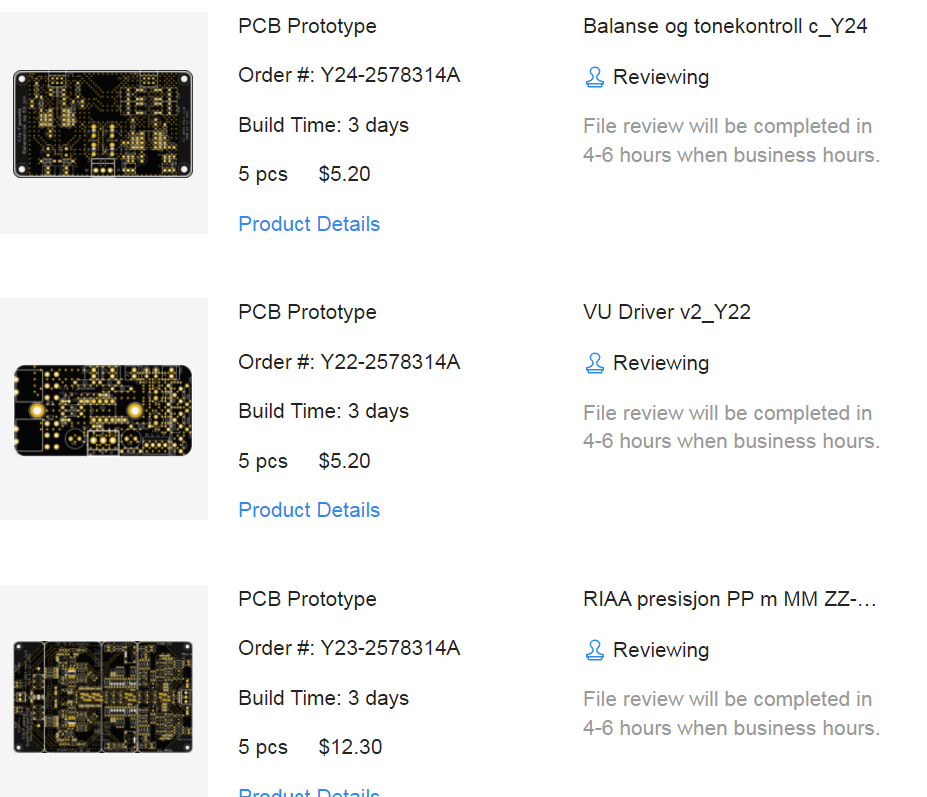Click the PCB Prototype title of order Y22
The width and height of the screenshot is (927, 797).
pyautogui.click(x=307, y=312)
